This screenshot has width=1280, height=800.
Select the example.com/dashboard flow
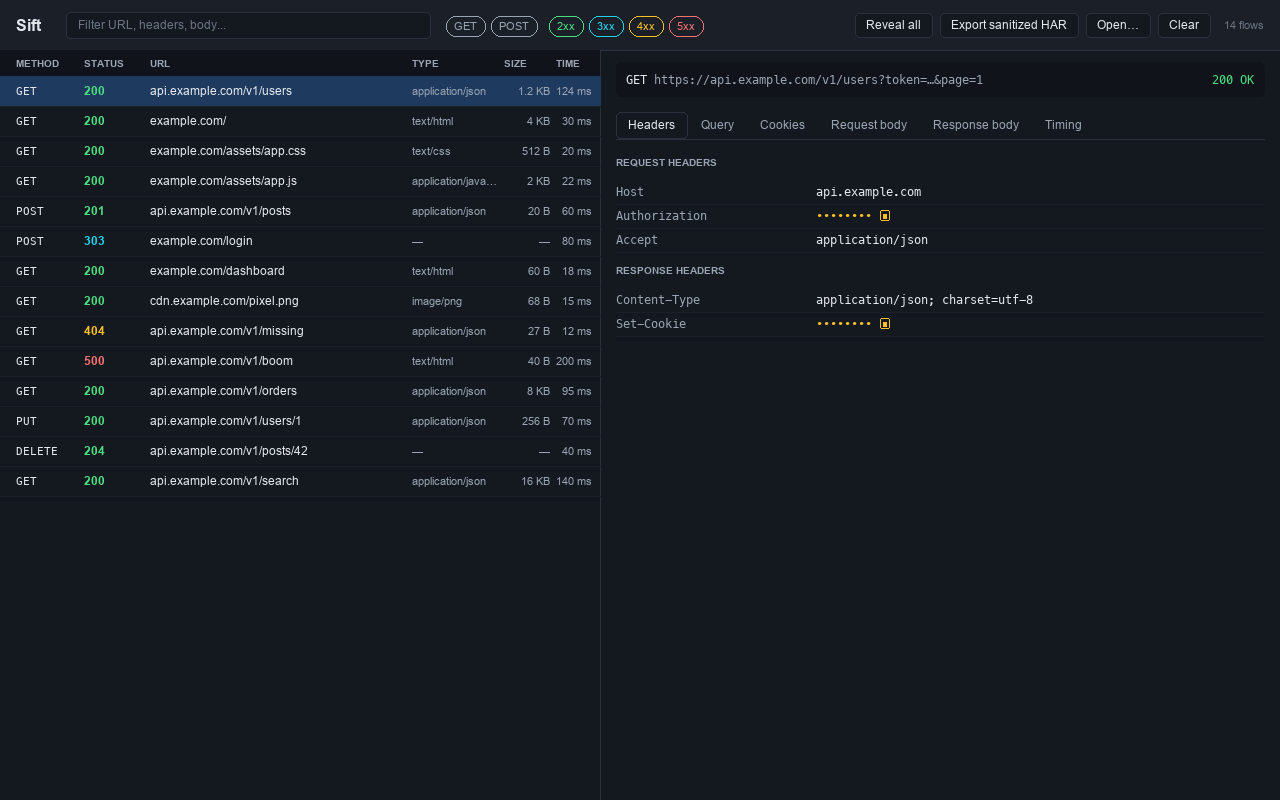coord(300,271)
